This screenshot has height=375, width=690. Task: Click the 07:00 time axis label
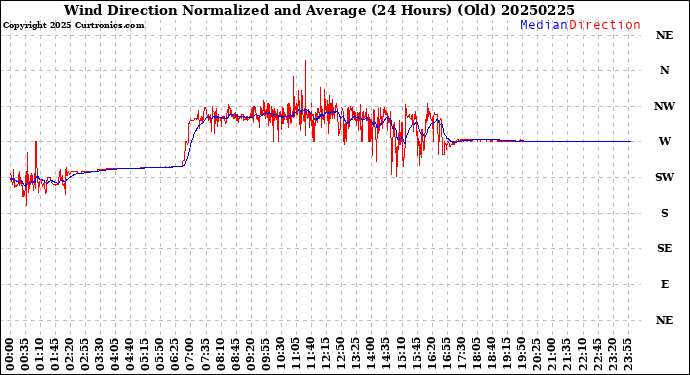pyautogui.click(x=190, y=354)
